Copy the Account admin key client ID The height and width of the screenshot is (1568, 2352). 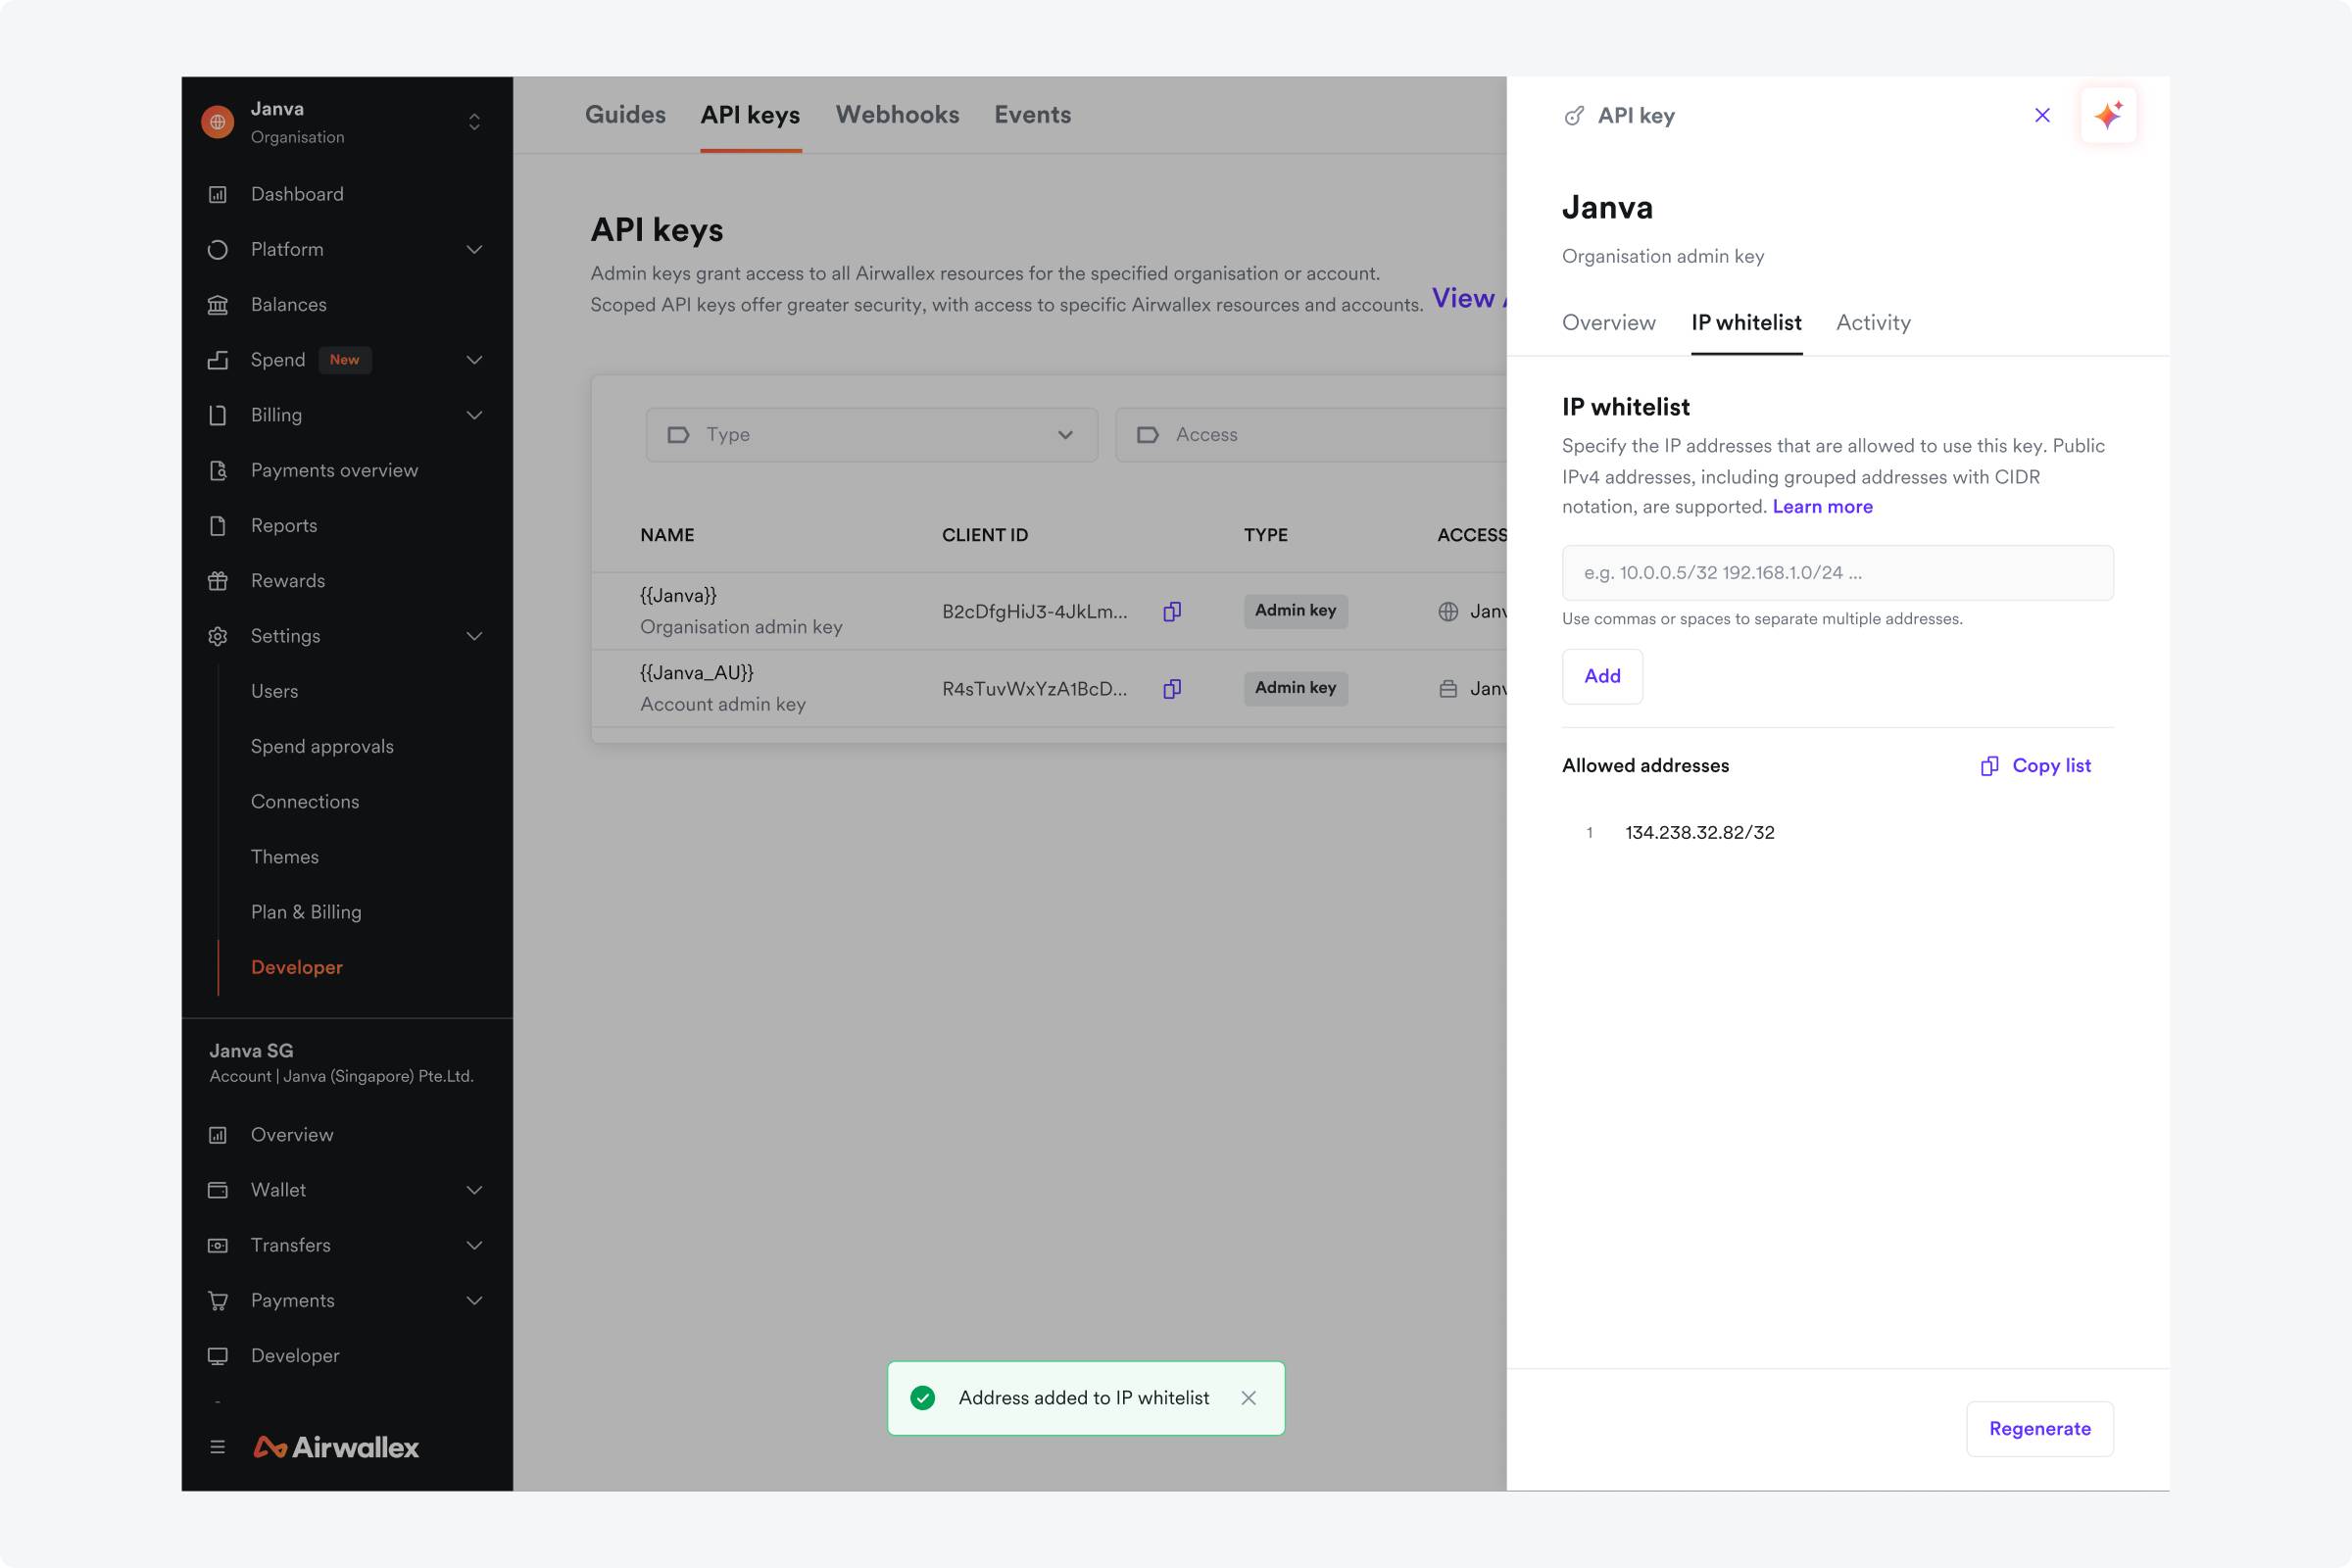(1171, 688)
